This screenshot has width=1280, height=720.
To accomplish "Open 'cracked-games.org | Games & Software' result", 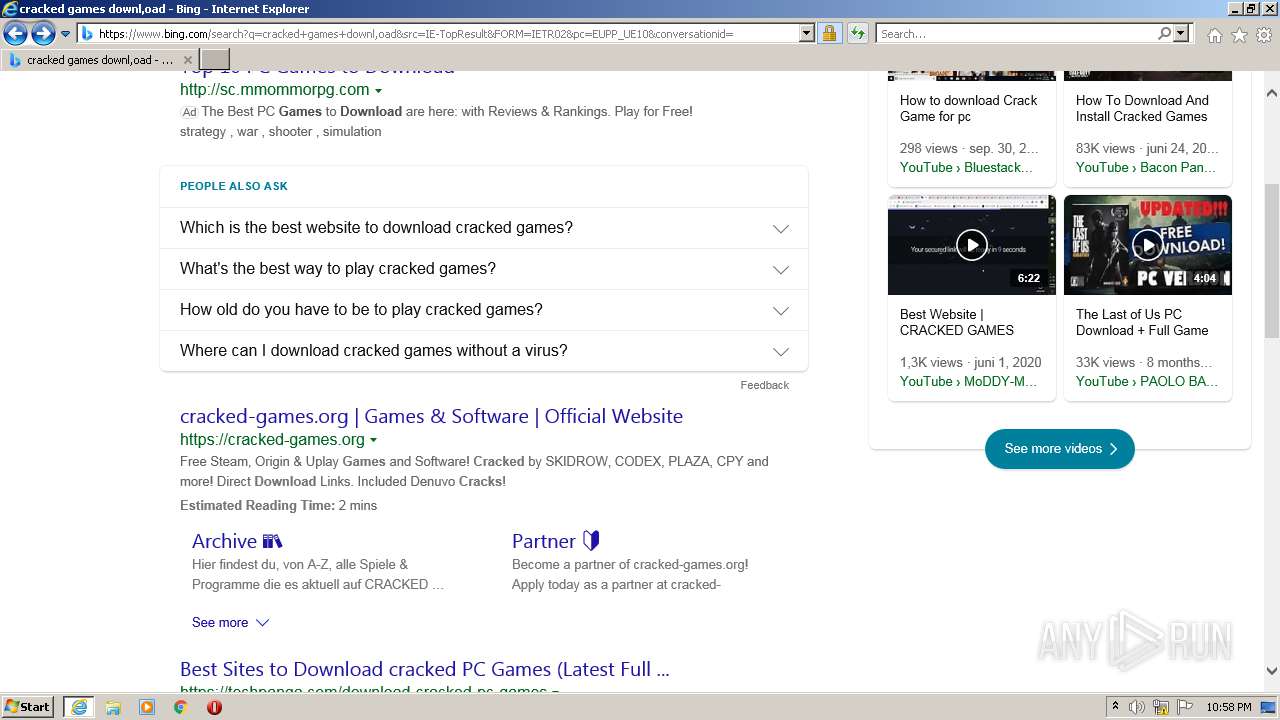I will click(431, 416).
